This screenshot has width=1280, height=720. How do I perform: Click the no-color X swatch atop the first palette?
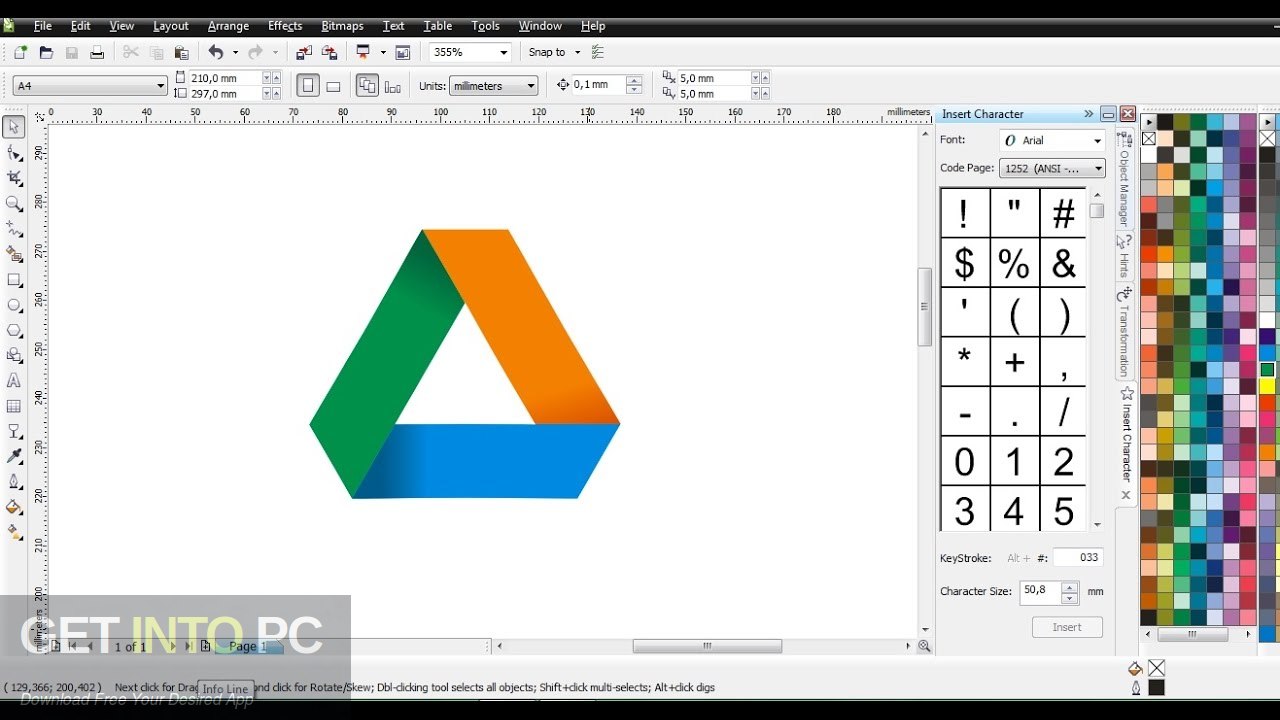click(x=1149, y=139)
